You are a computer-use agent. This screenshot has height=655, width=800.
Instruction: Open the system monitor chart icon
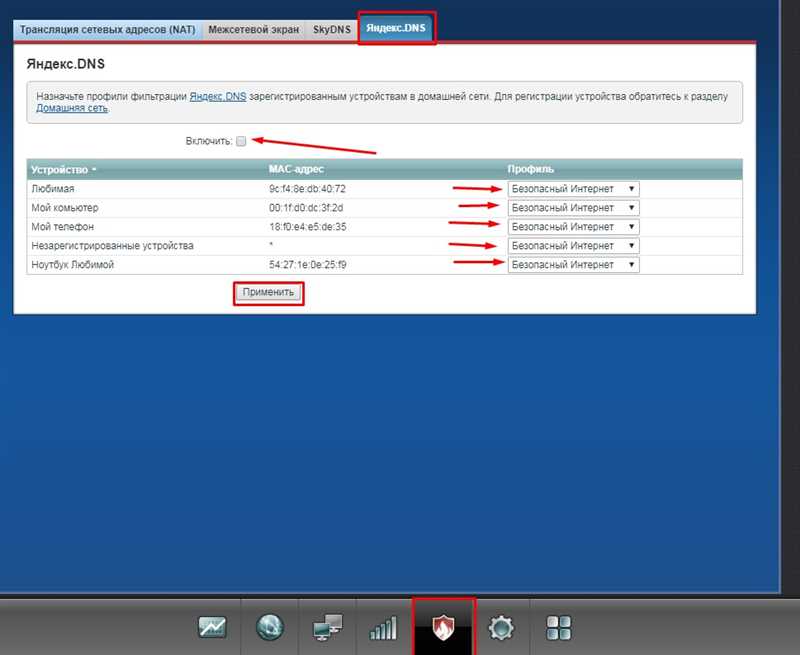point(212,627)
